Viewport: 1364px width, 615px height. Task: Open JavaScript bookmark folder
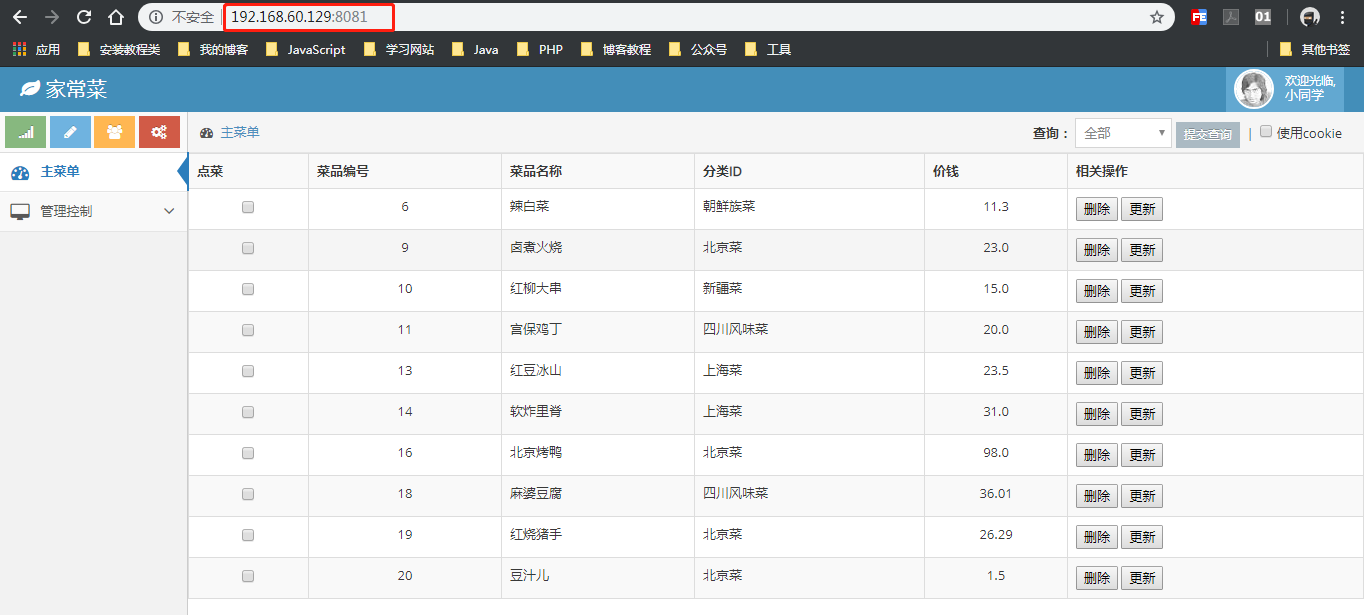(306, 49)
